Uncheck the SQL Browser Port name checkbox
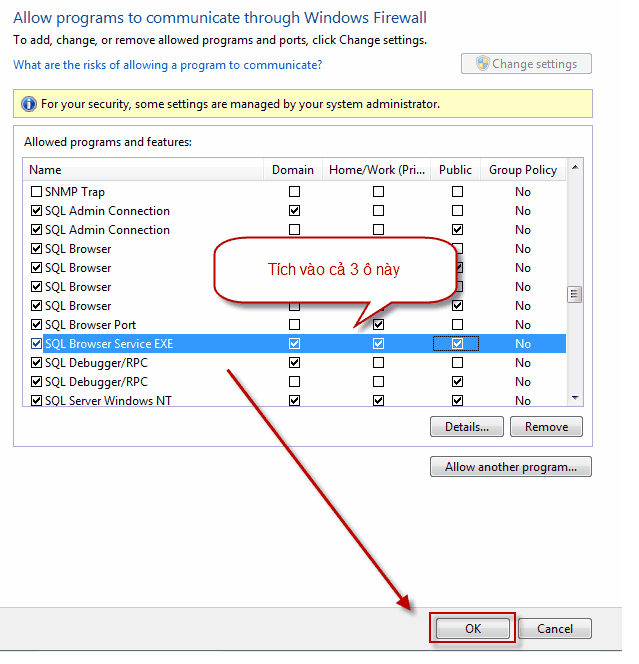 tap(36, 325)
